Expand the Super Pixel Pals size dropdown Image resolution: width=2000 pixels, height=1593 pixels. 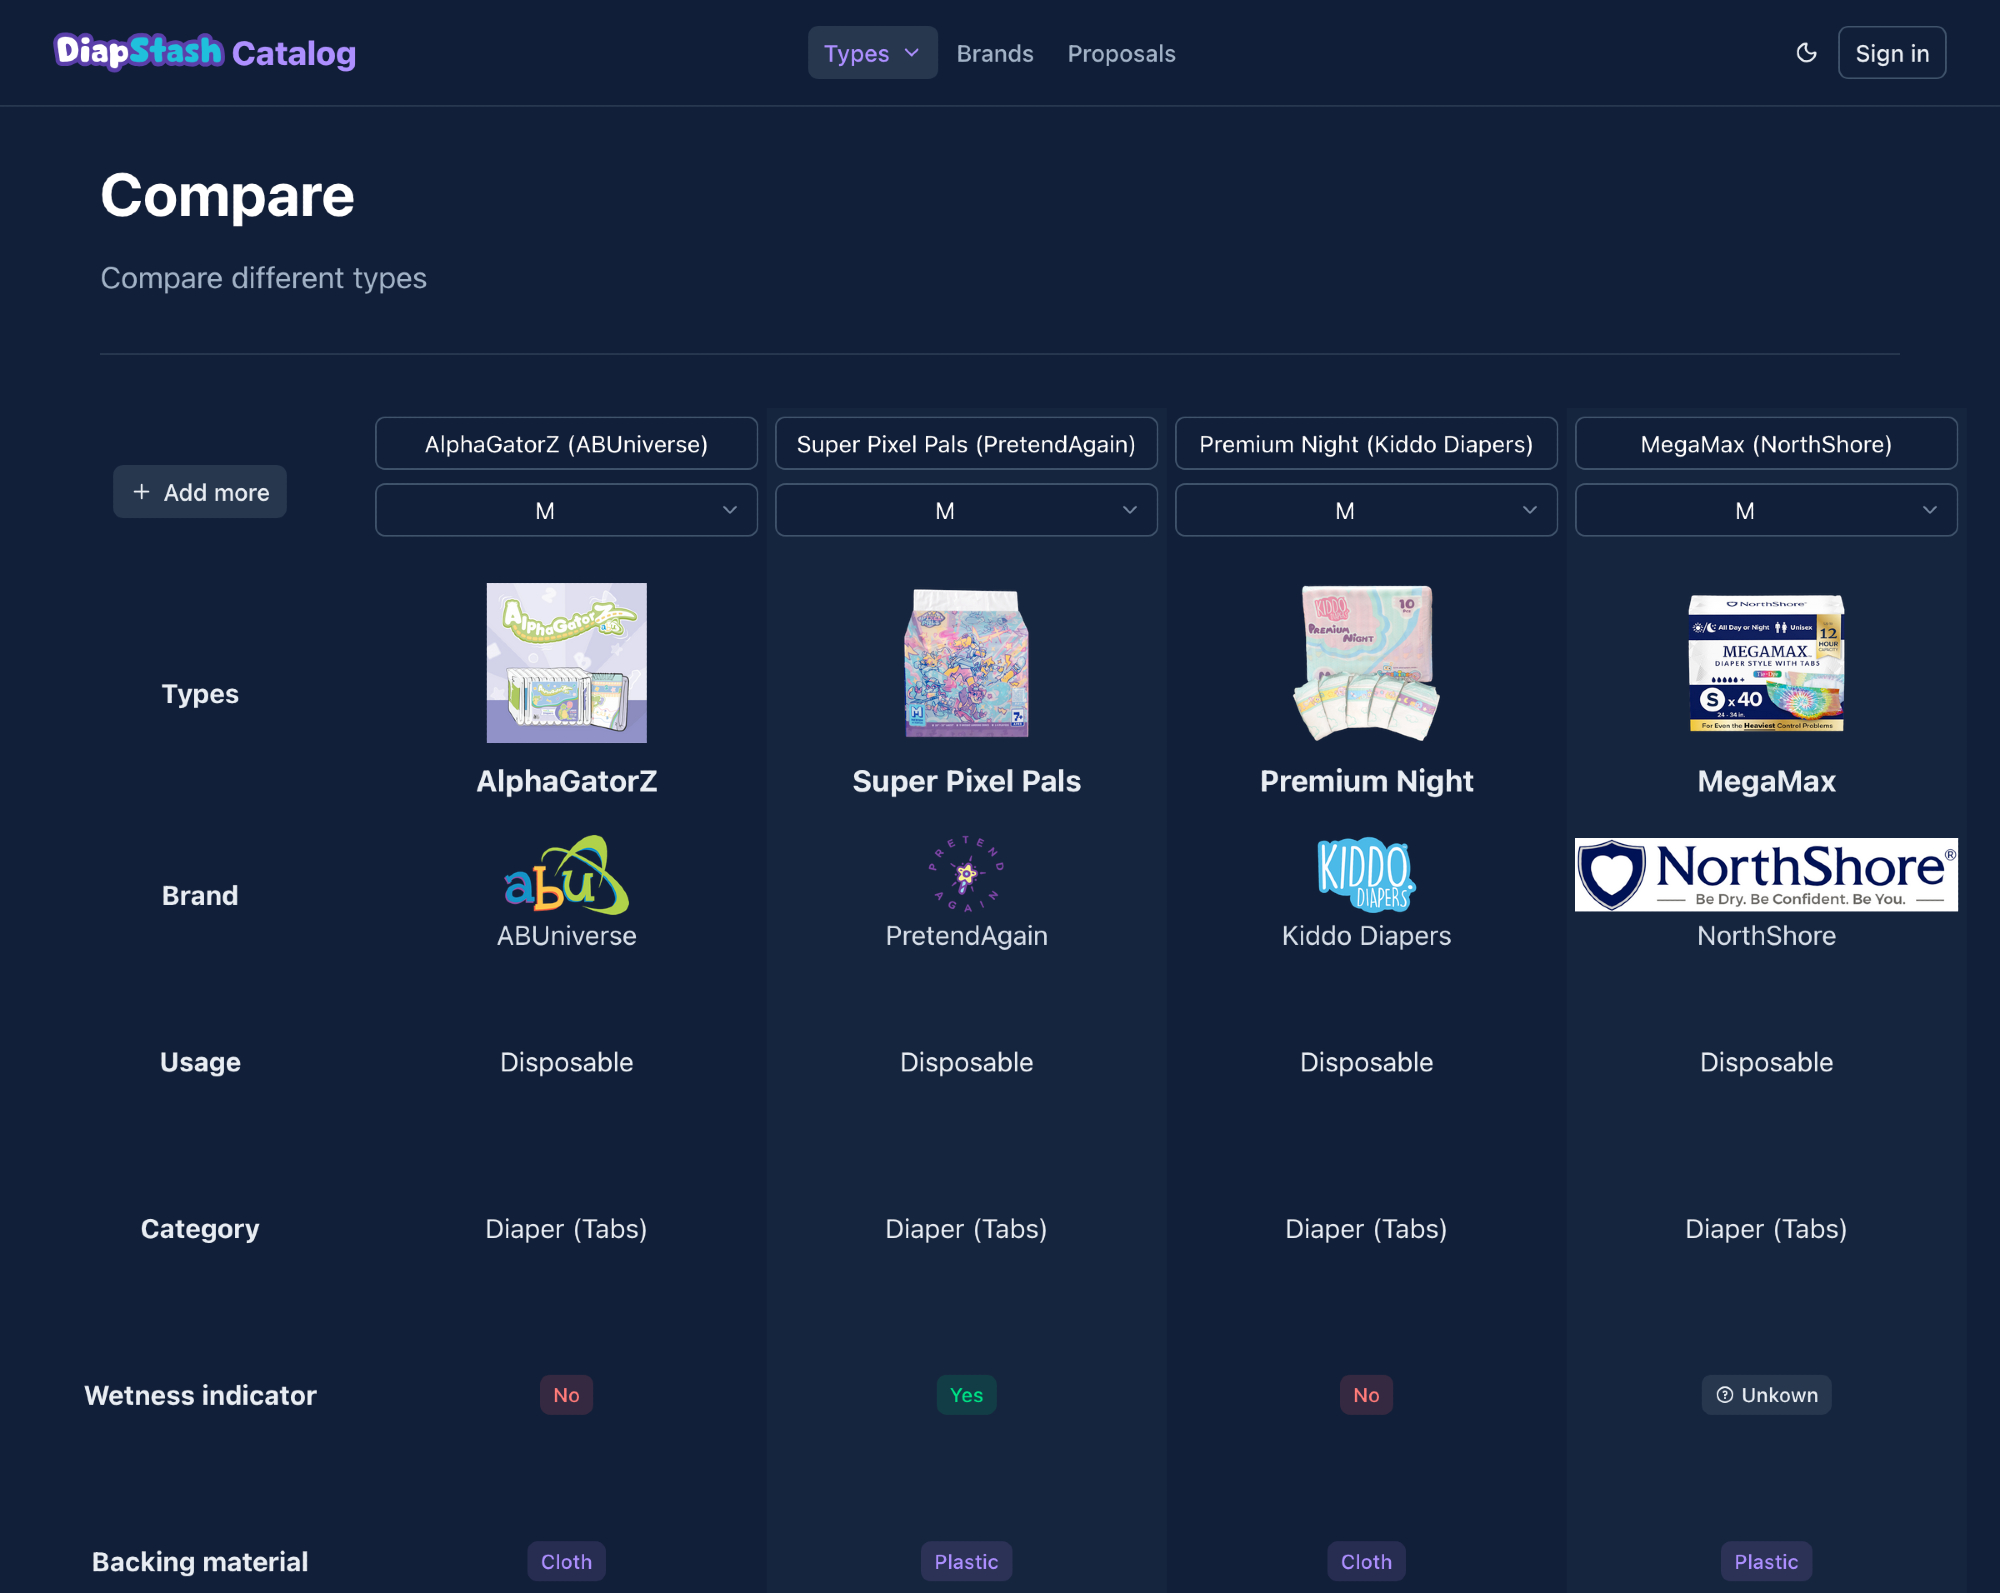tap(966, 510)
